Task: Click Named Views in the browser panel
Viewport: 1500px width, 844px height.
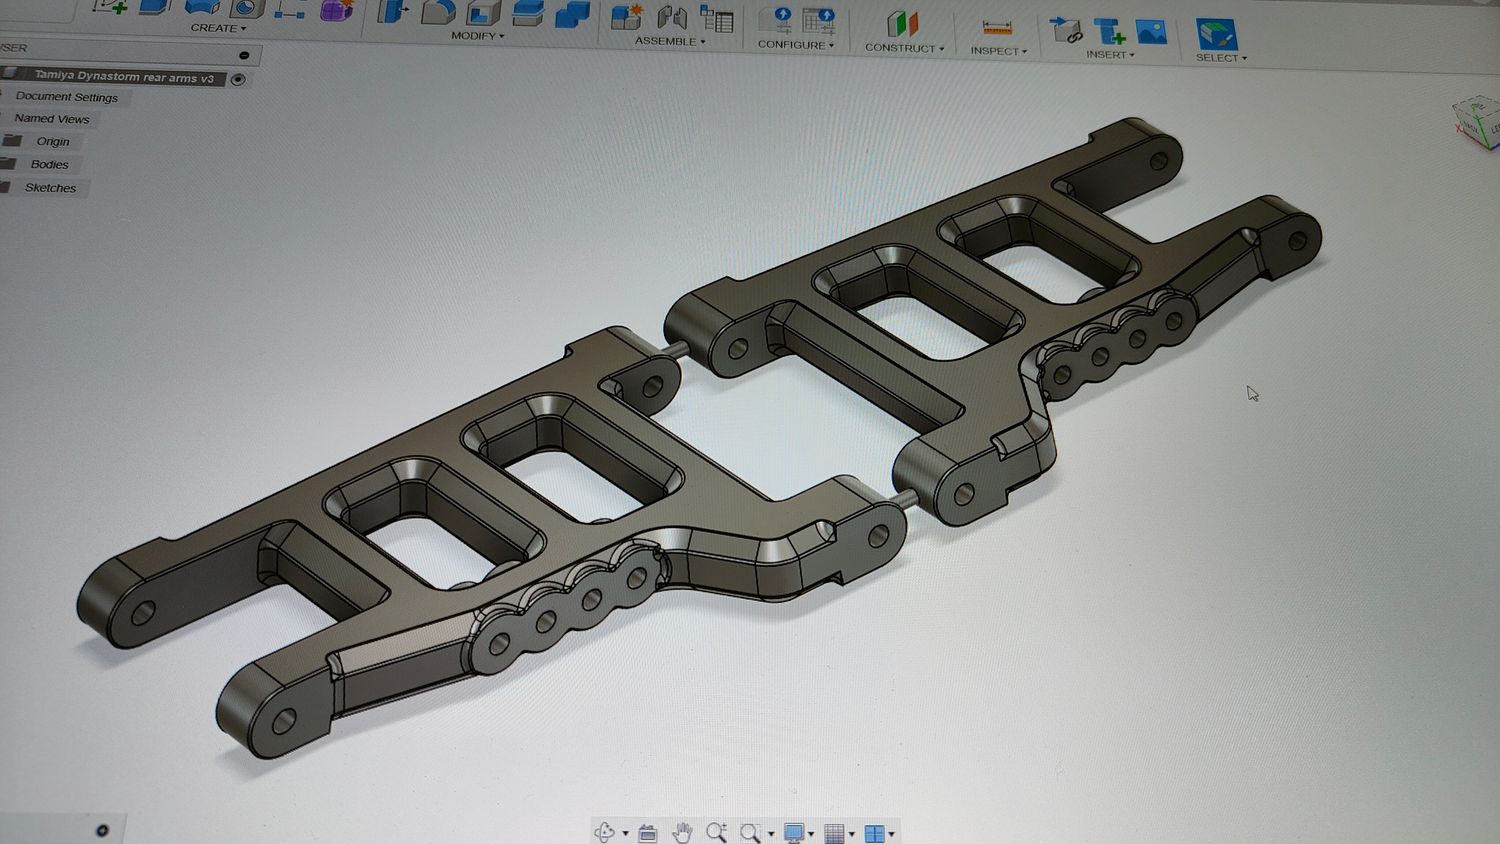Action: 52,118
